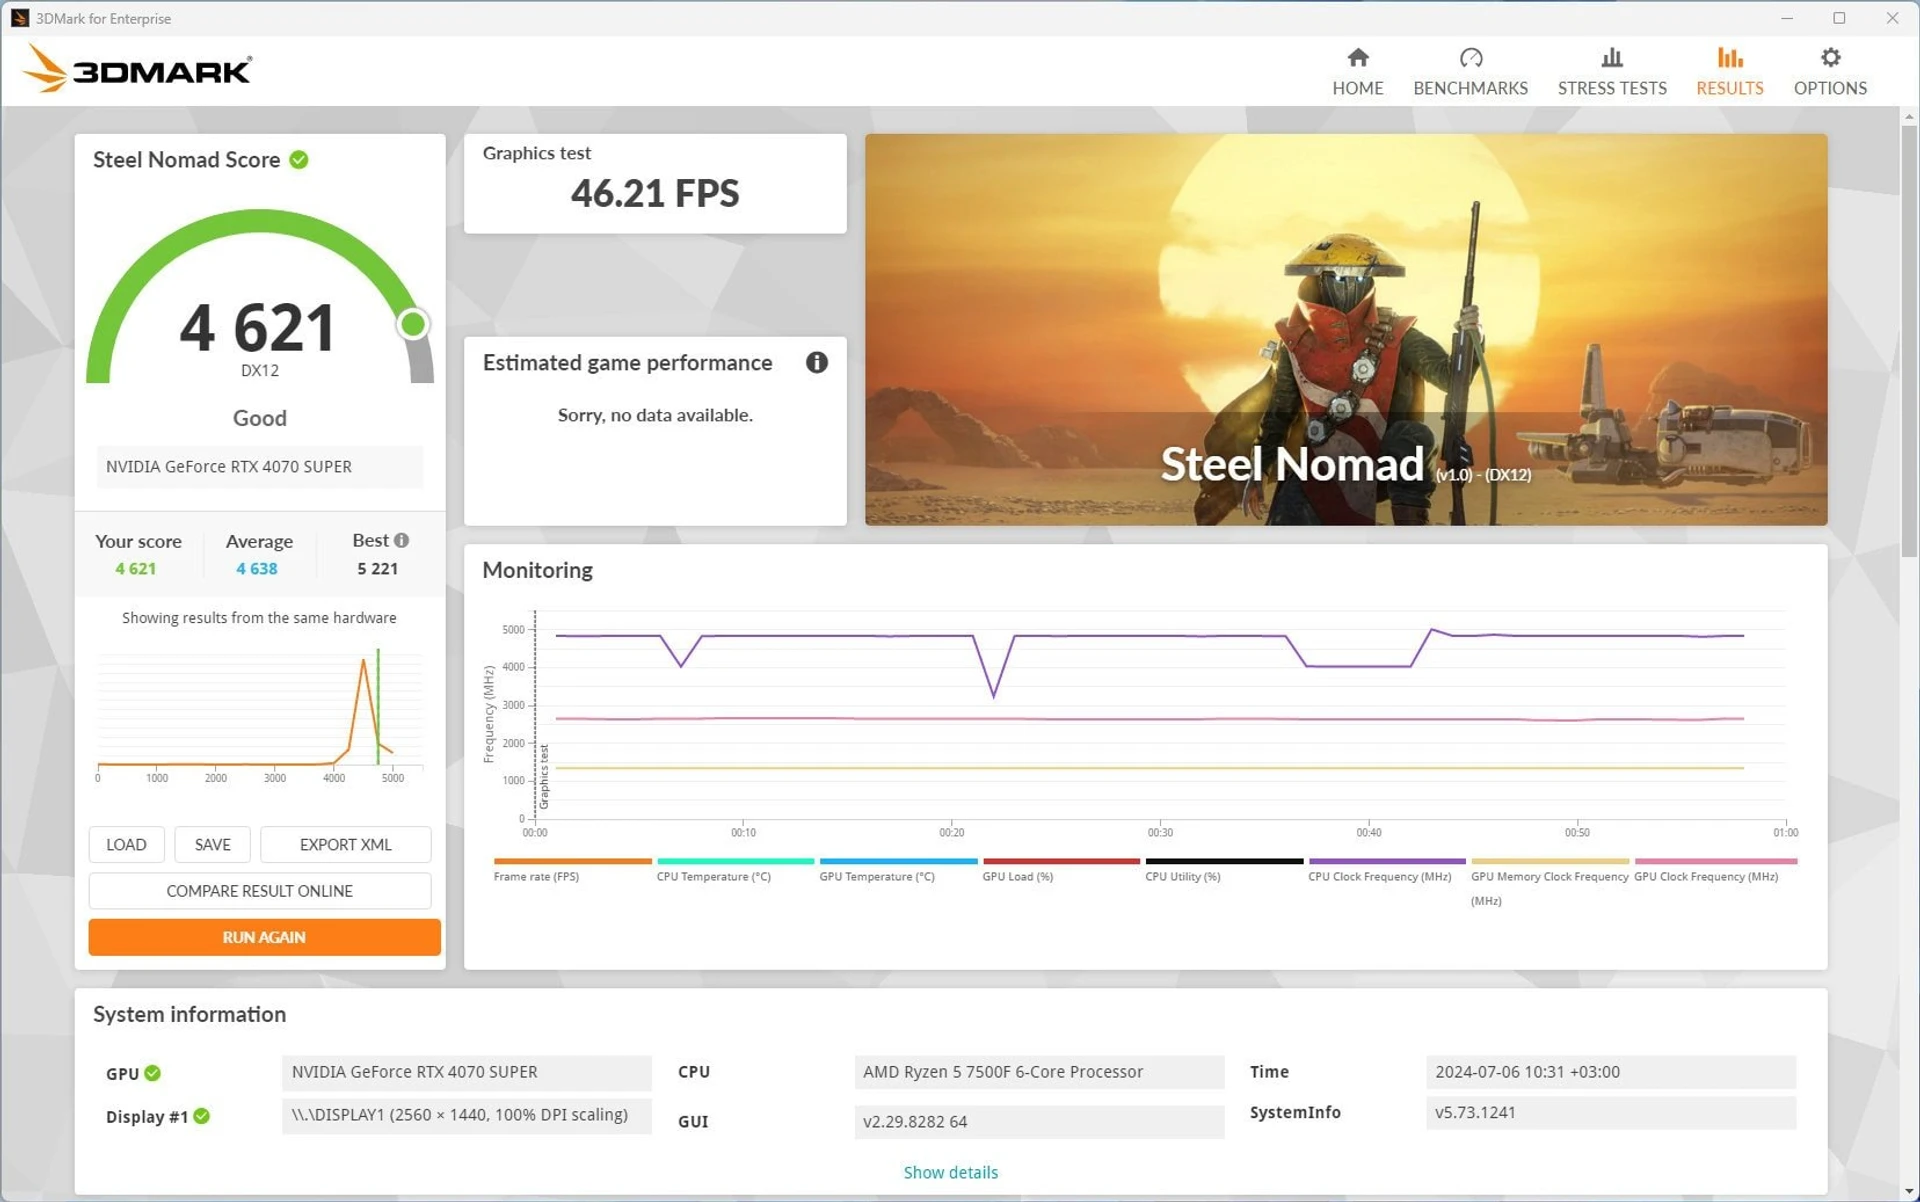This screenshot has height=1202, width=1920.
Task: Click the green check next to GPU label
Action: tap(152, 1073)
